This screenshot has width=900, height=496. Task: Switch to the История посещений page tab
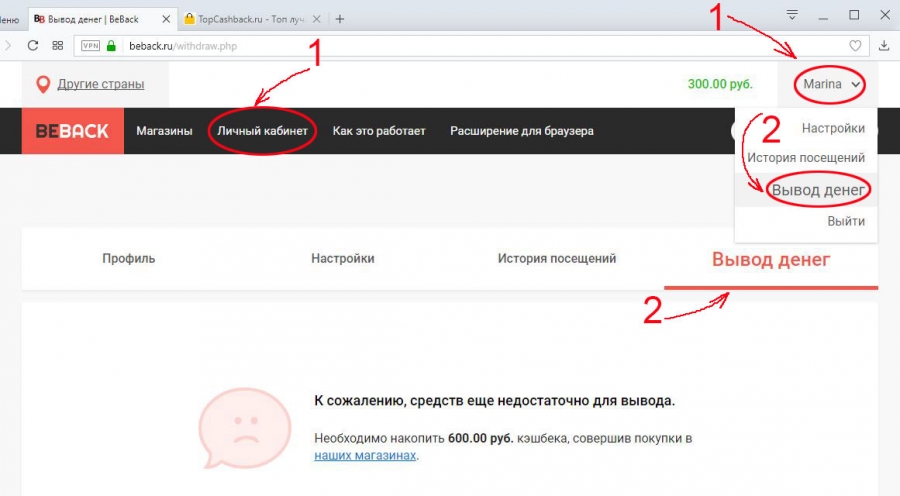point(557,258)
